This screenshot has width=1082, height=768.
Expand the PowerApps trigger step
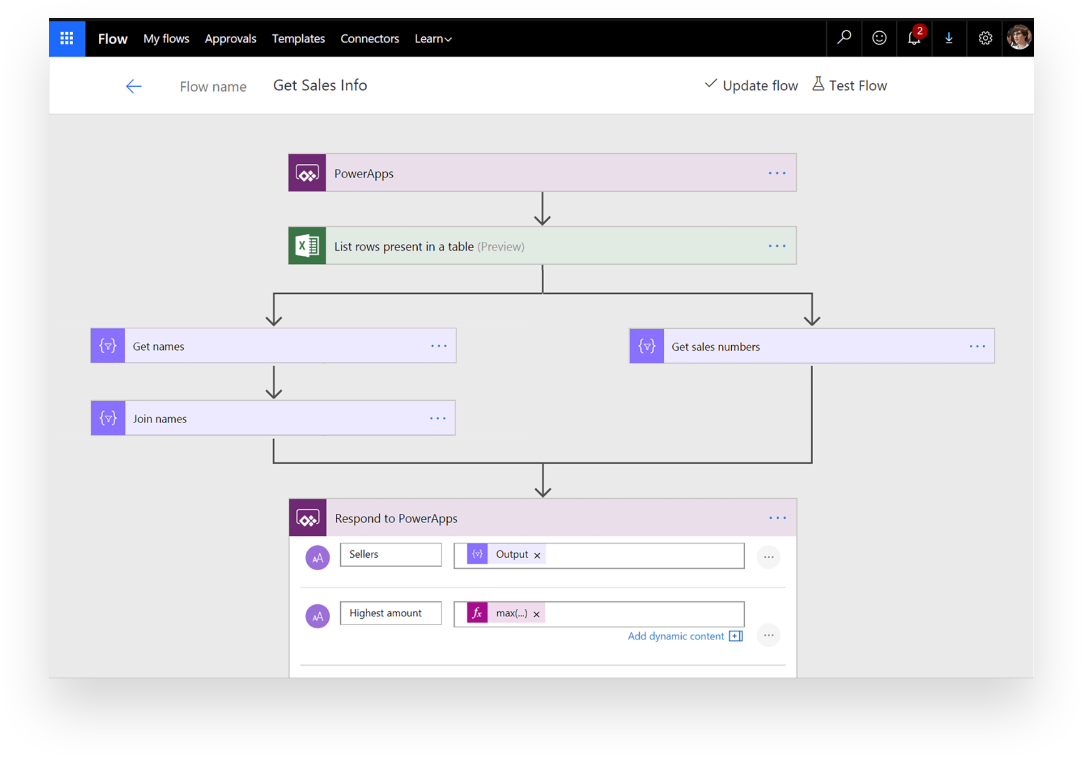[x=542, y=173]
